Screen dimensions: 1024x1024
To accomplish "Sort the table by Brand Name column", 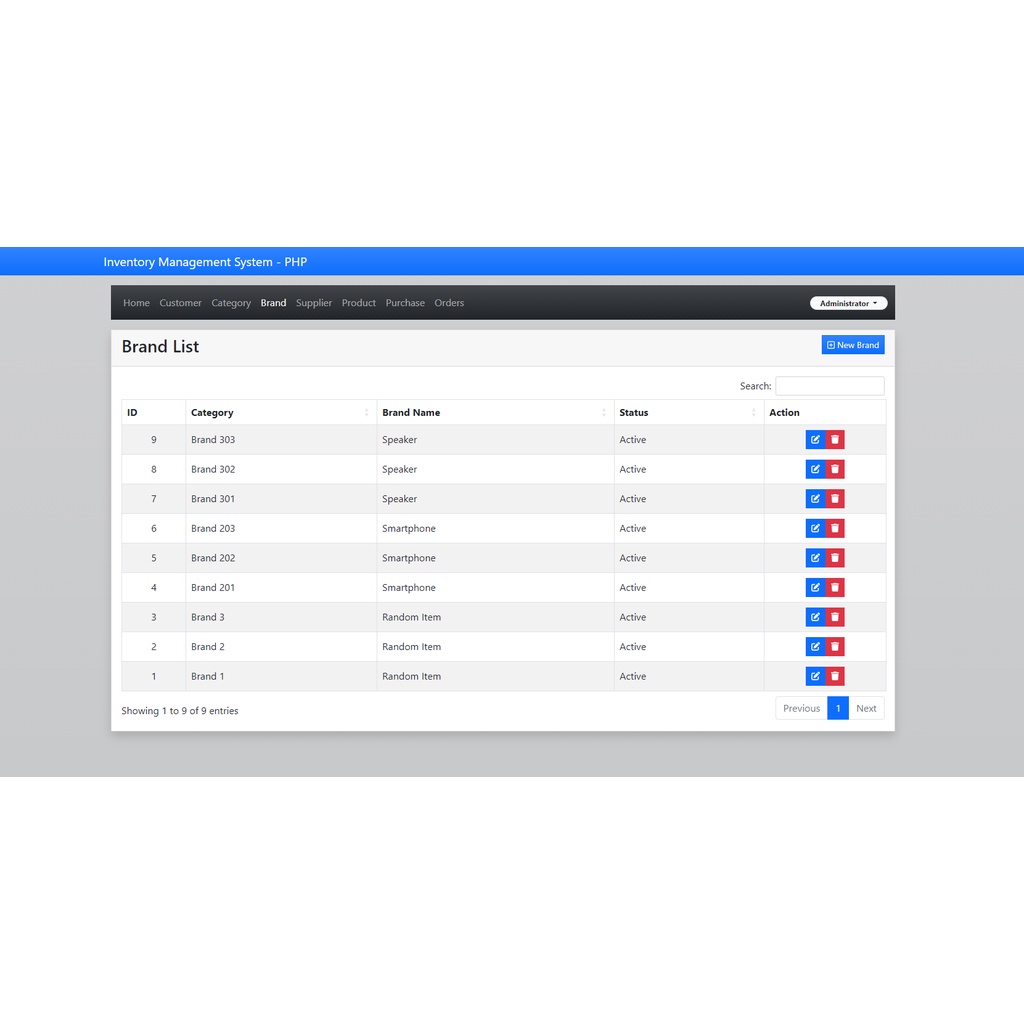I will pos(411,412).
